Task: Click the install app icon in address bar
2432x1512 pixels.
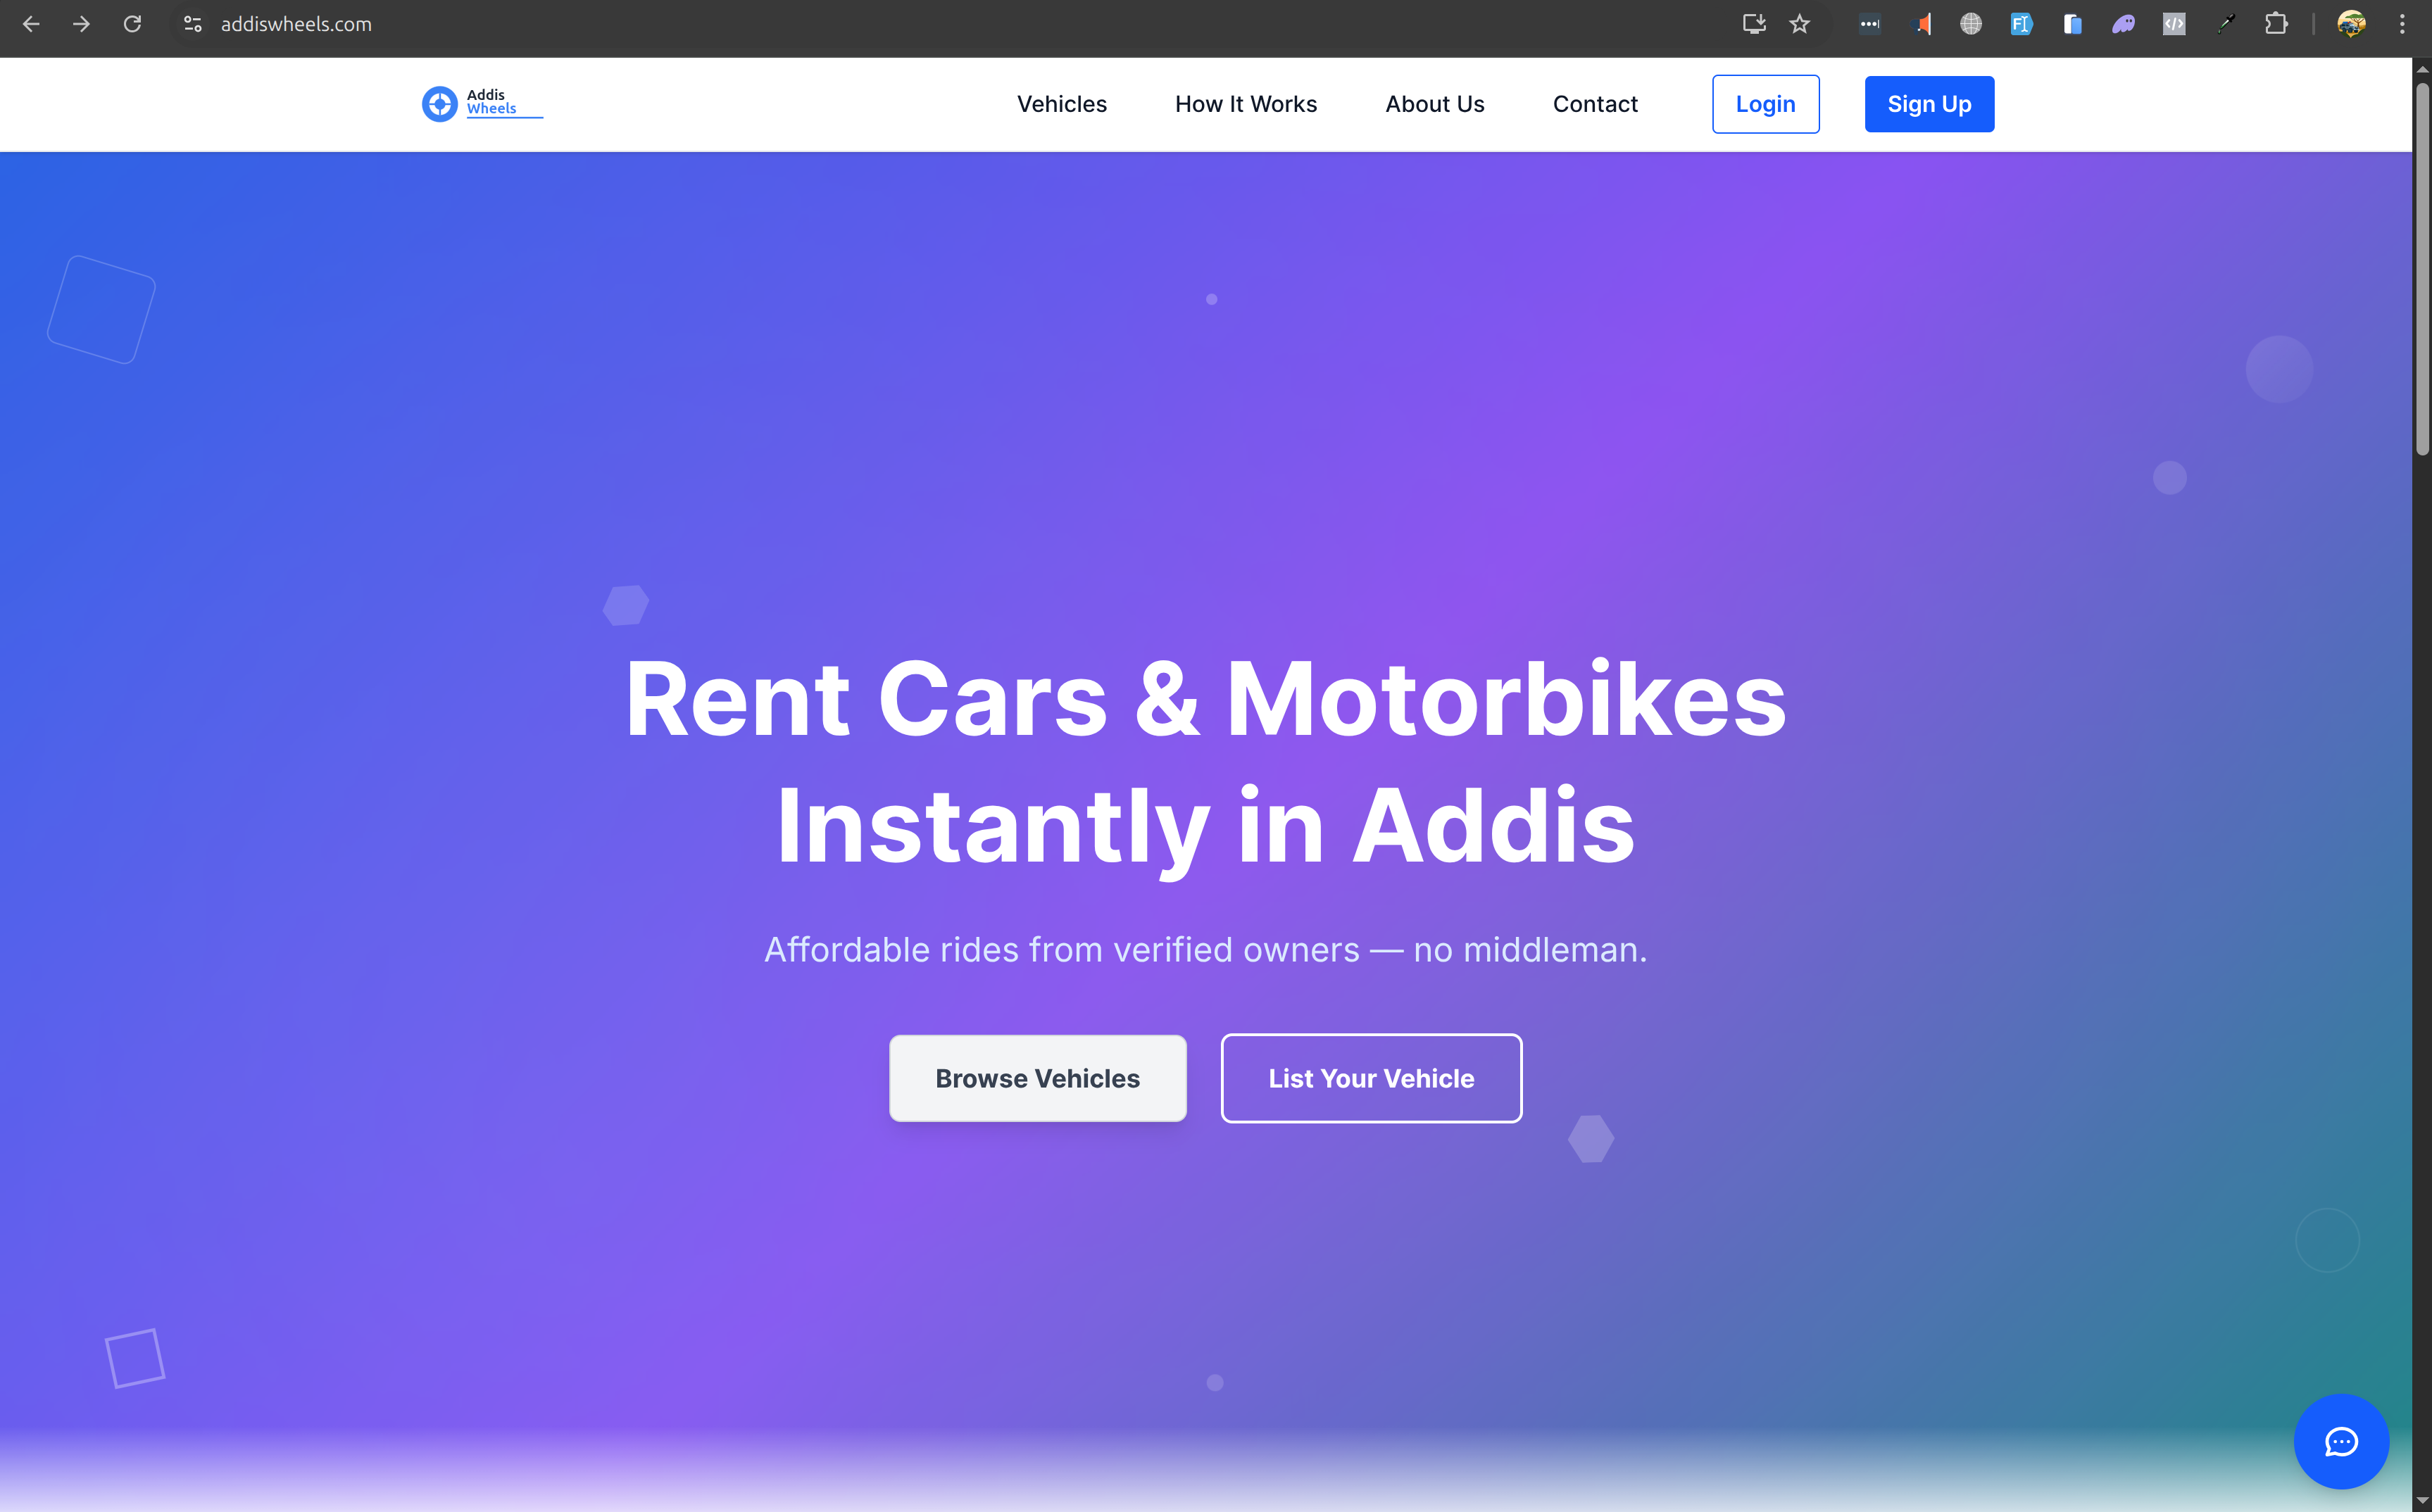Action: [1754, 24]
